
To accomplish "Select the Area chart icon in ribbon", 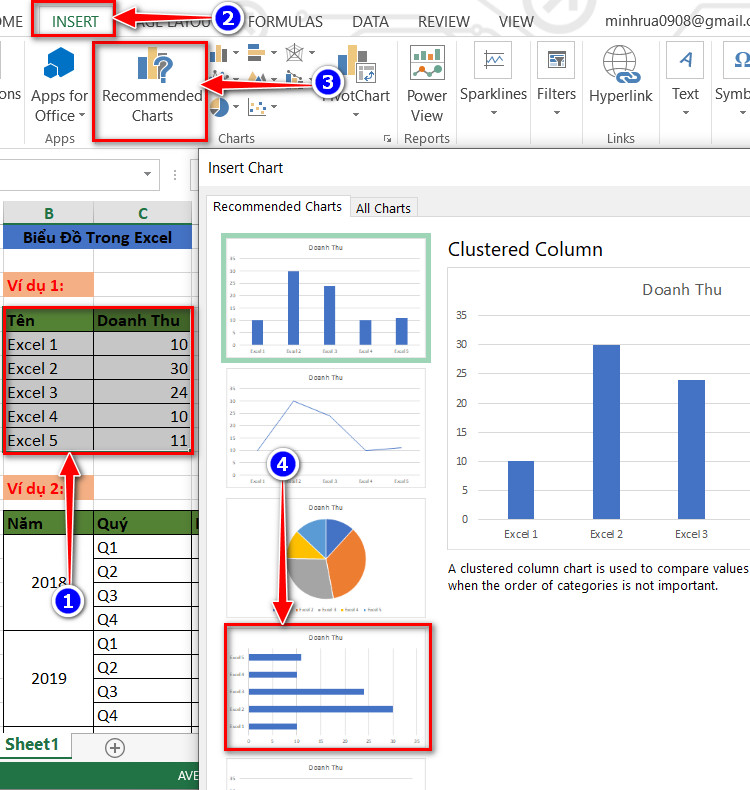I will point(257,78).
